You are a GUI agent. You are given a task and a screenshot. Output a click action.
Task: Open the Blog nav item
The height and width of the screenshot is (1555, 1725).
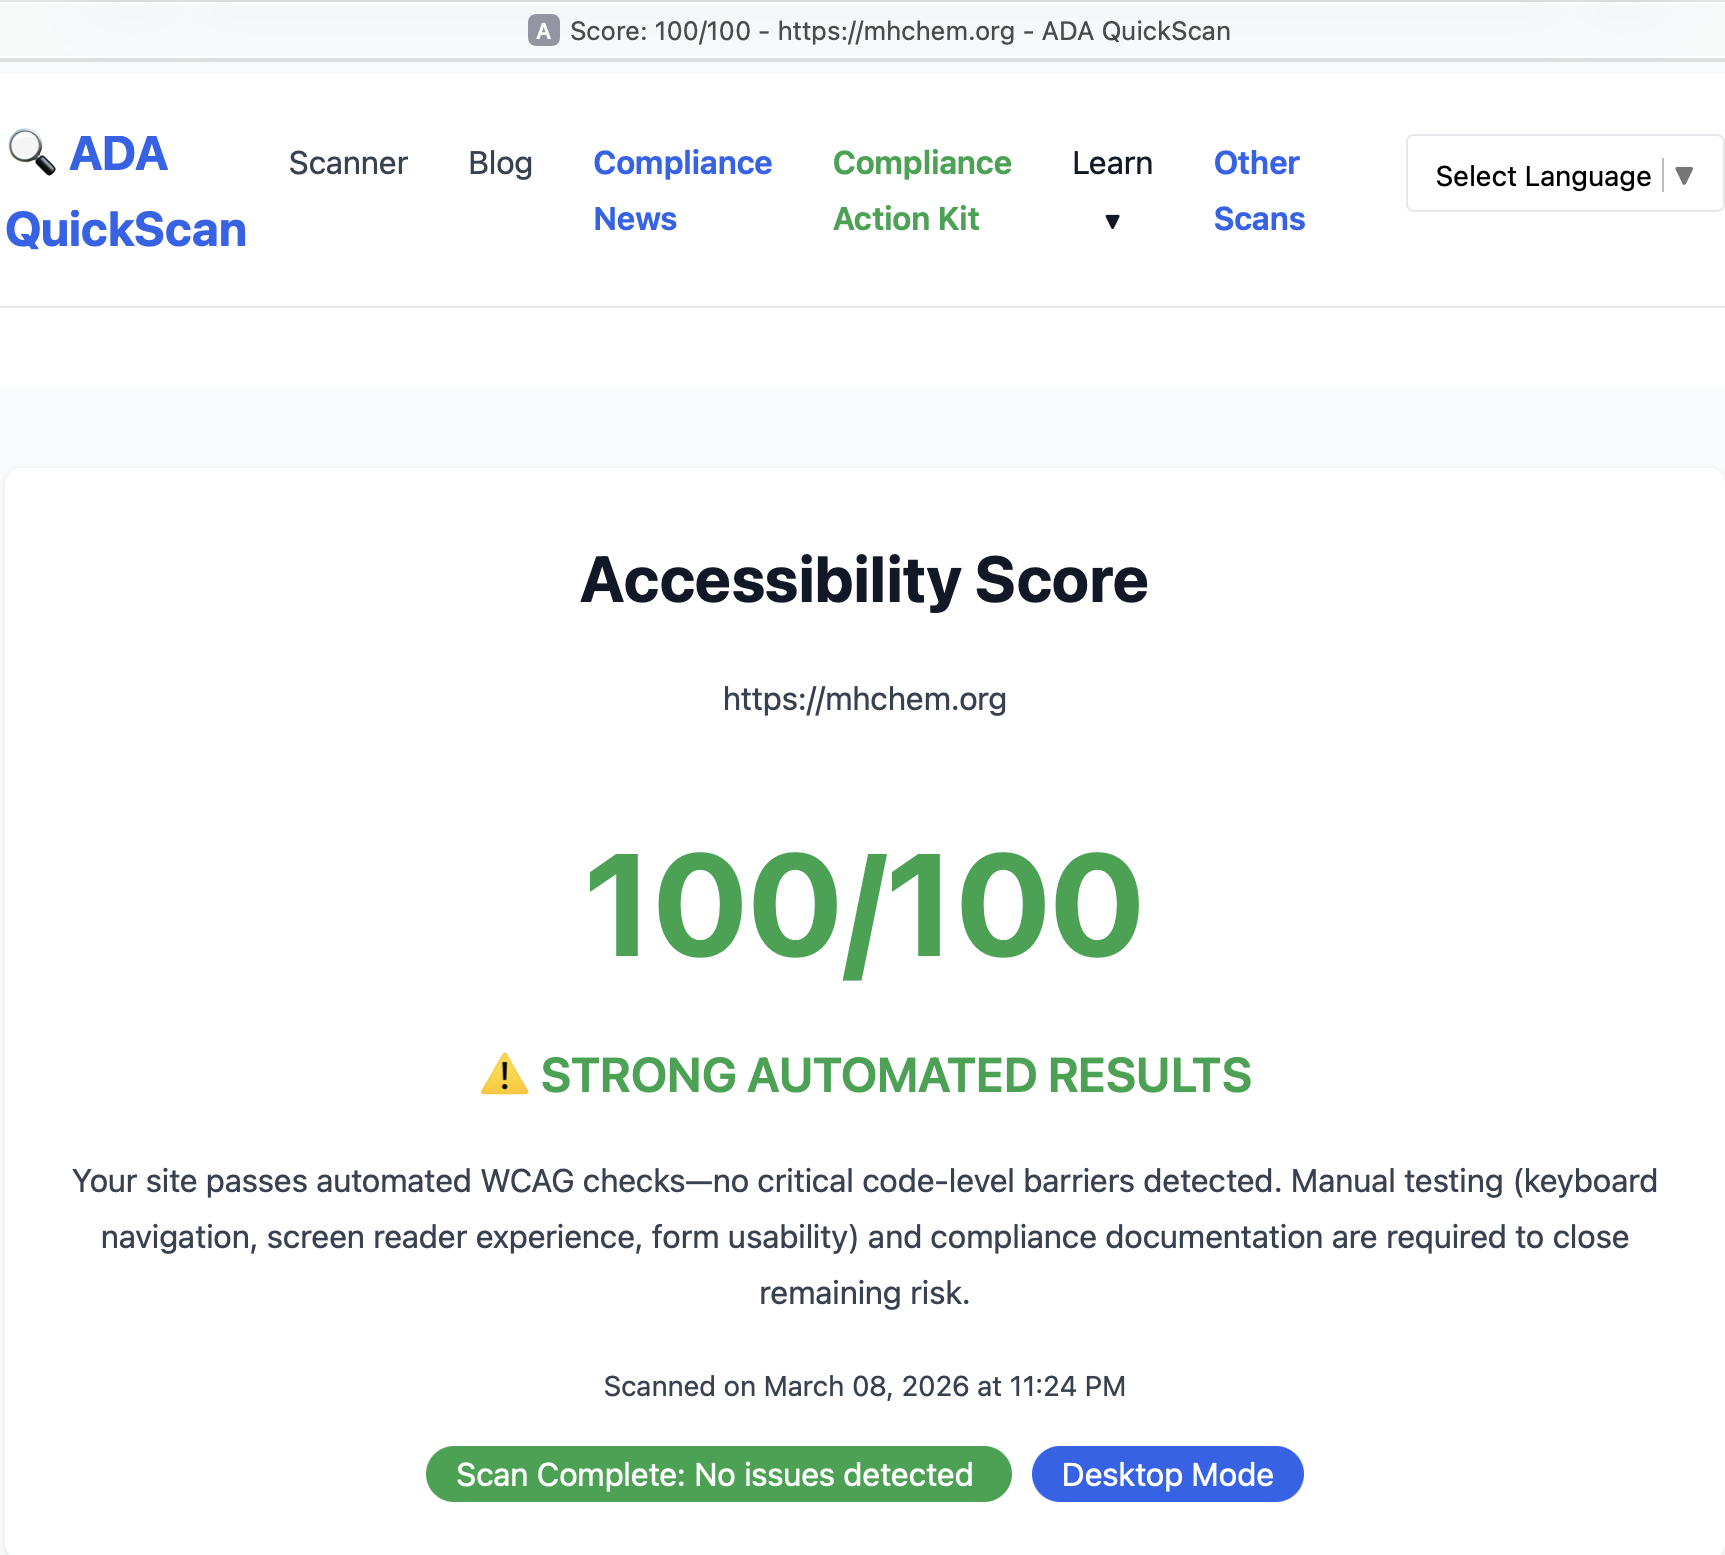point(500,163)
